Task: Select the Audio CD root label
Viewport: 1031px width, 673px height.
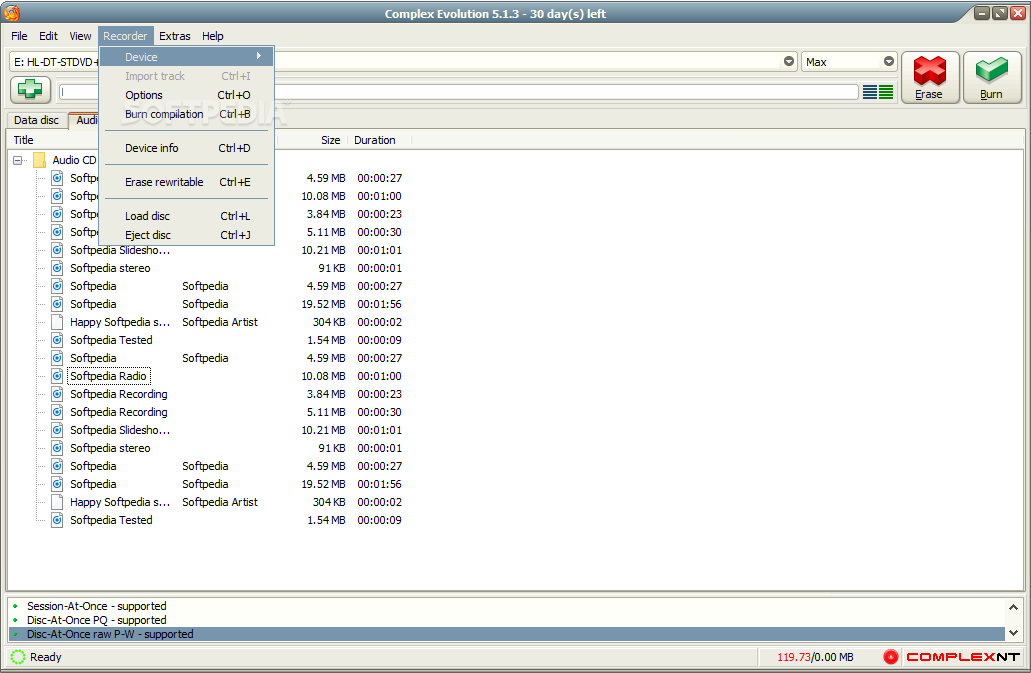Action: pos(74,160)
